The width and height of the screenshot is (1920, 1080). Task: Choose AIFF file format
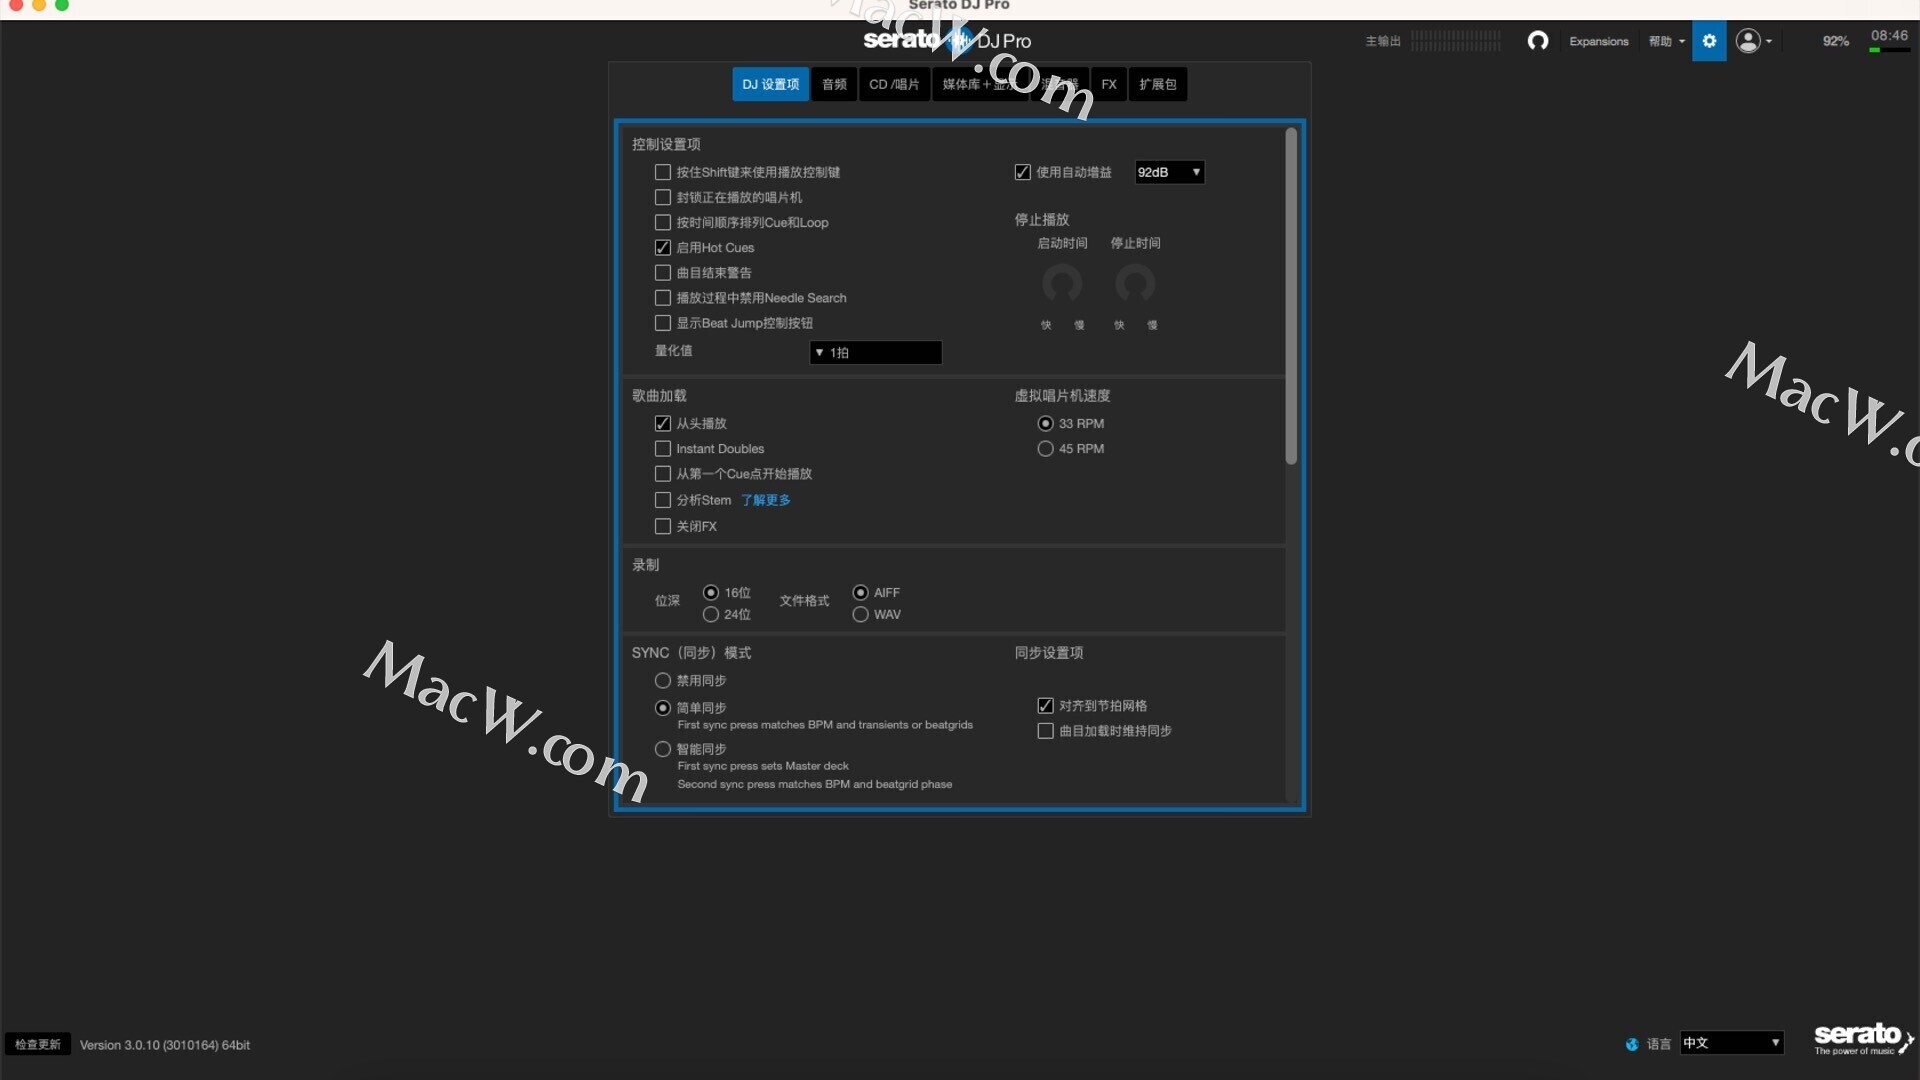[x=860, y=592]
